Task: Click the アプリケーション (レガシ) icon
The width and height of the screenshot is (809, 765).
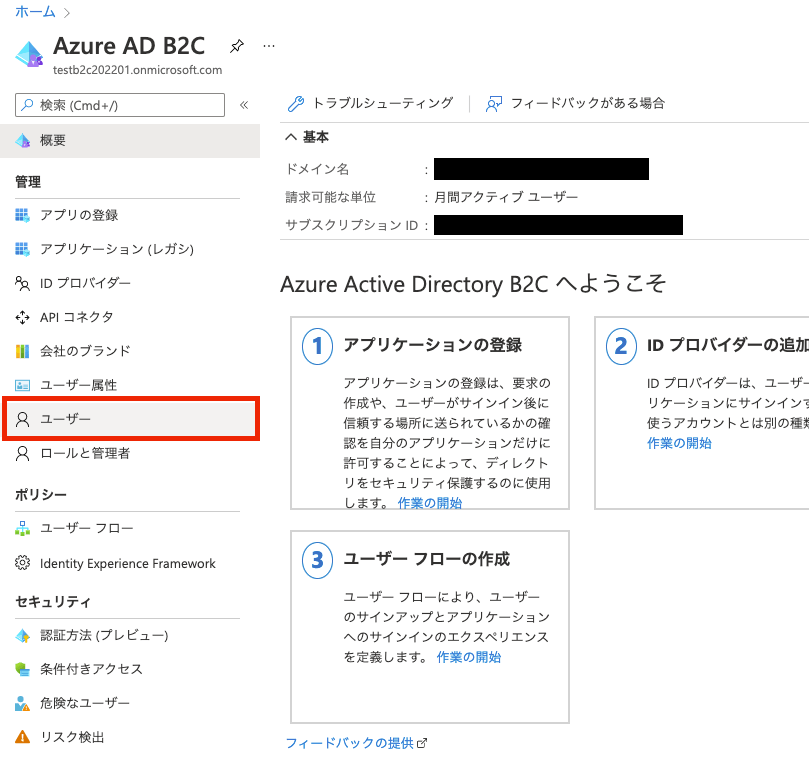Action: (x=22, y=249)
